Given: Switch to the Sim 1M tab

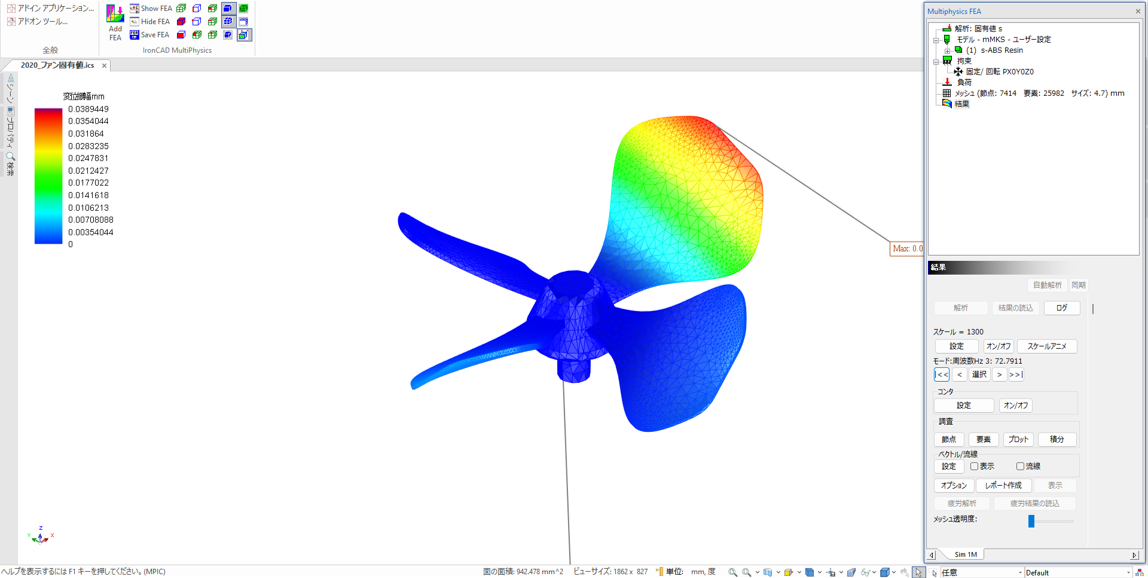Looking at the screenshot, I should [x=965, y=555].
